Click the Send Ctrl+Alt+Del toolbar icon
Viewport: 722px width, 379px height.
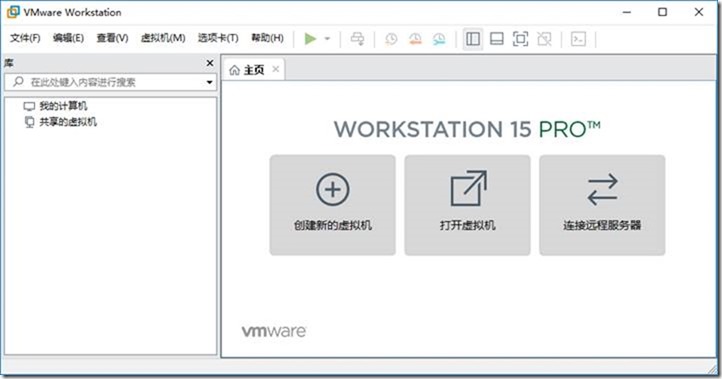click(x=358, y=39)
